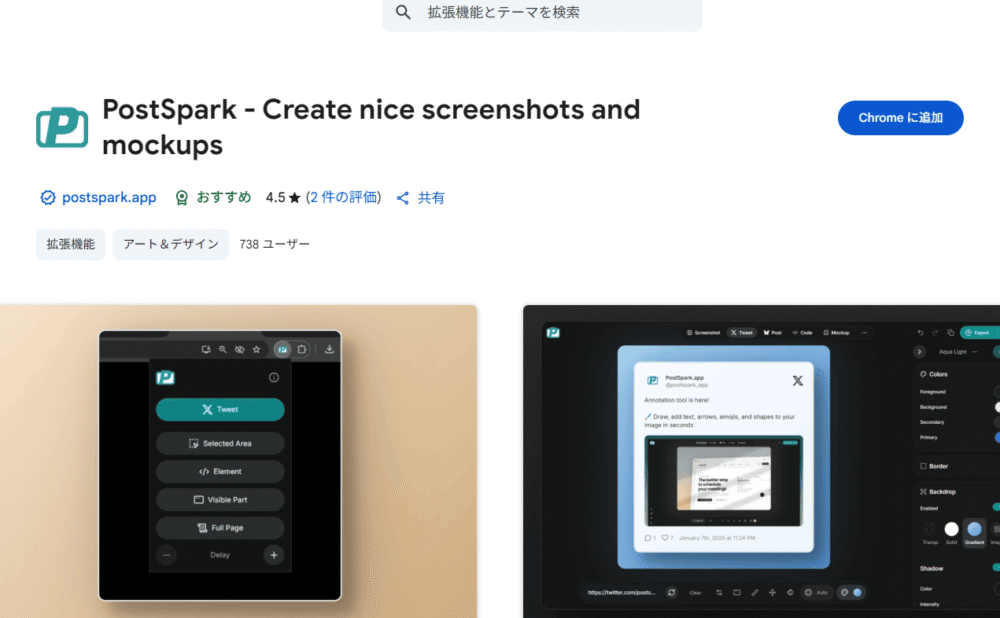Viewport: 1000px width, 618px height.
Task: Start a Full Page capture
Action: (220, 527)
